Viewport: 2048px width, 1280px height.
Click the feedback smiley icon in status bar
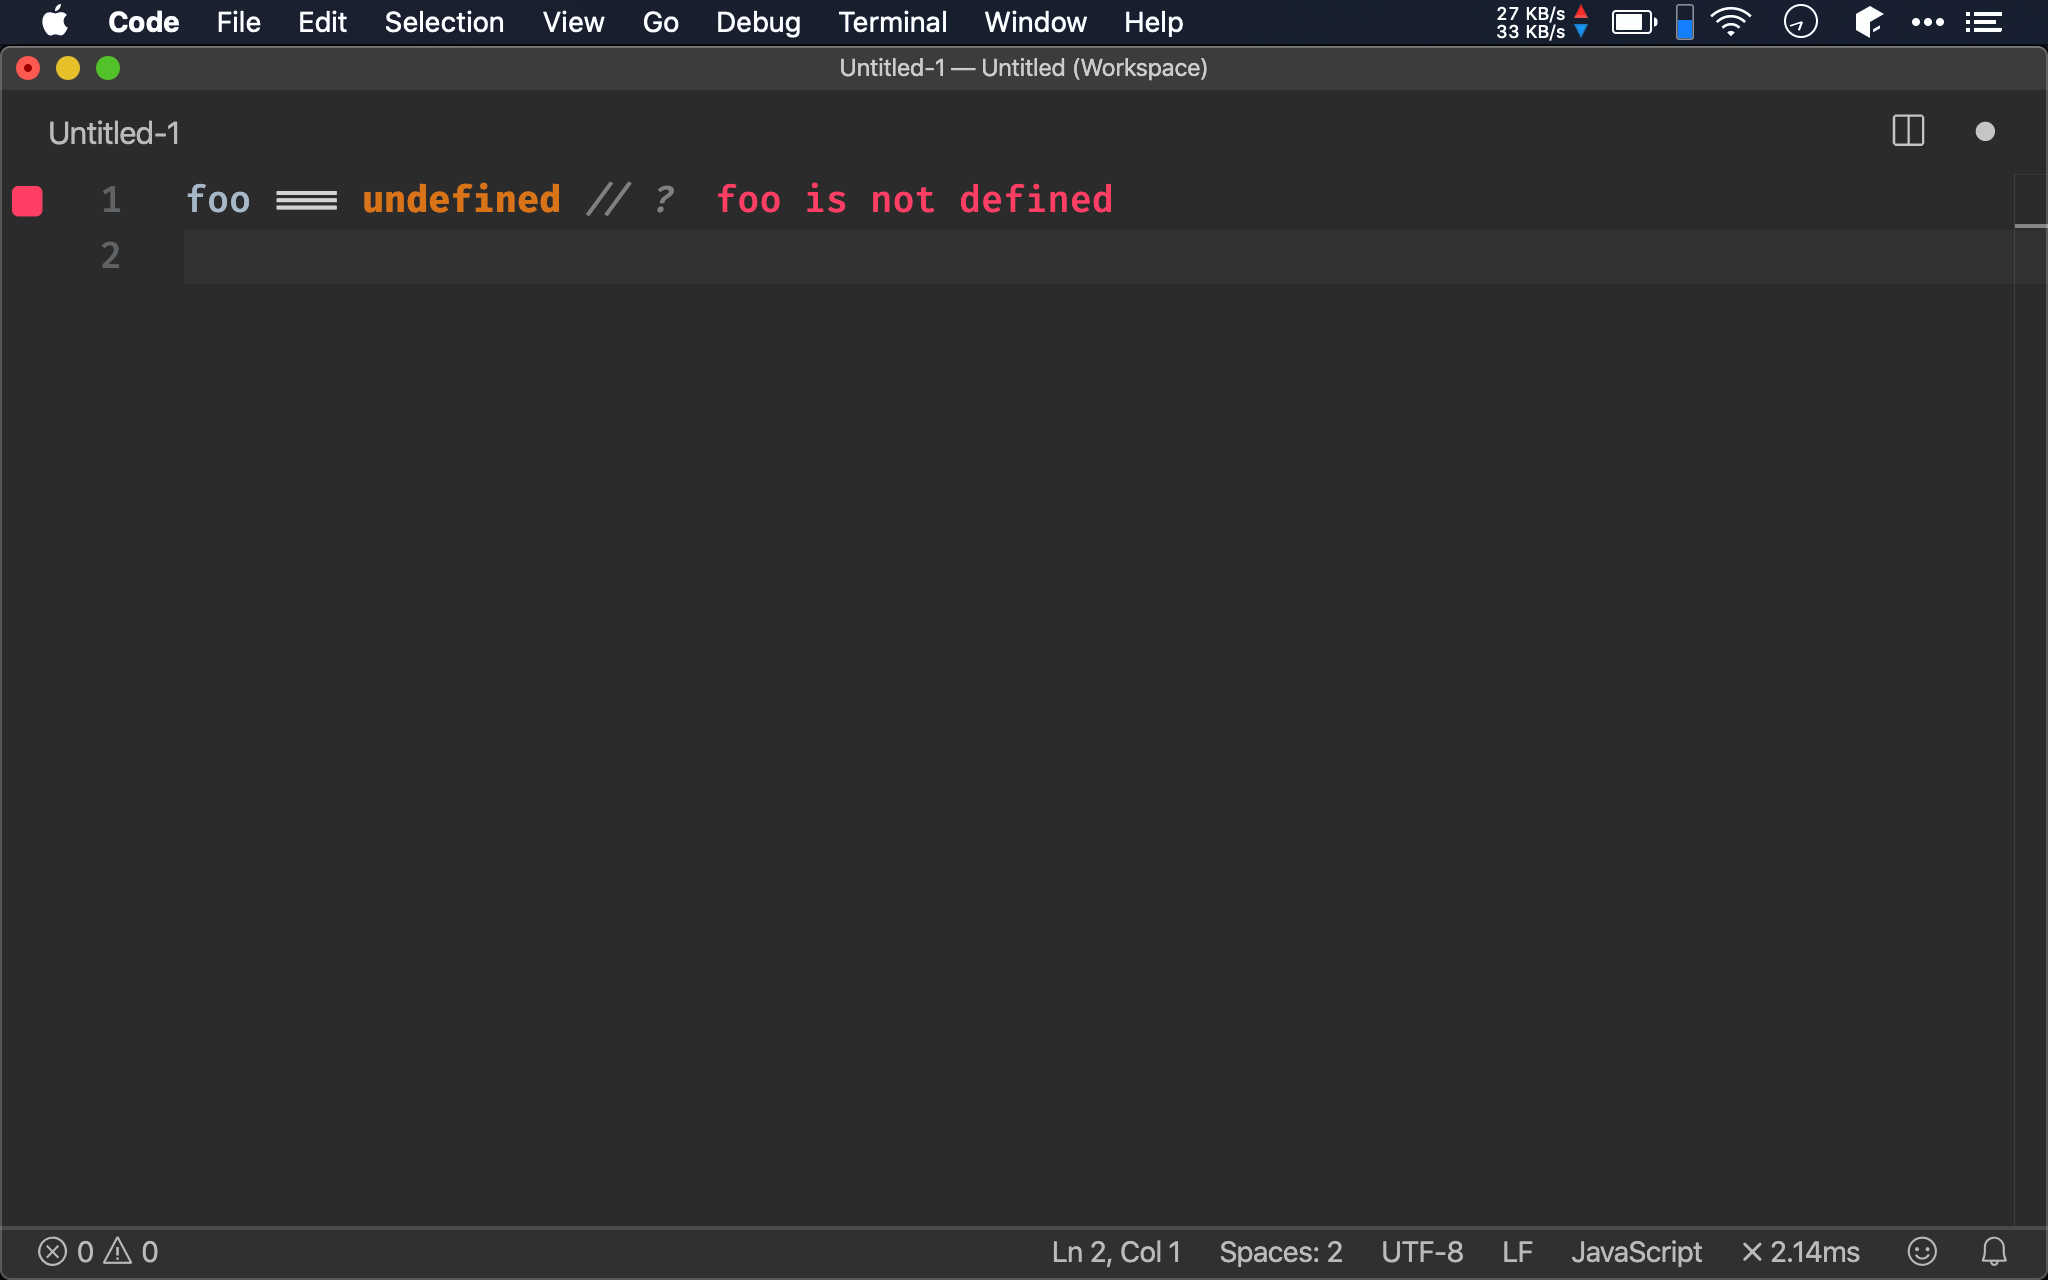click(1921, 1251)
